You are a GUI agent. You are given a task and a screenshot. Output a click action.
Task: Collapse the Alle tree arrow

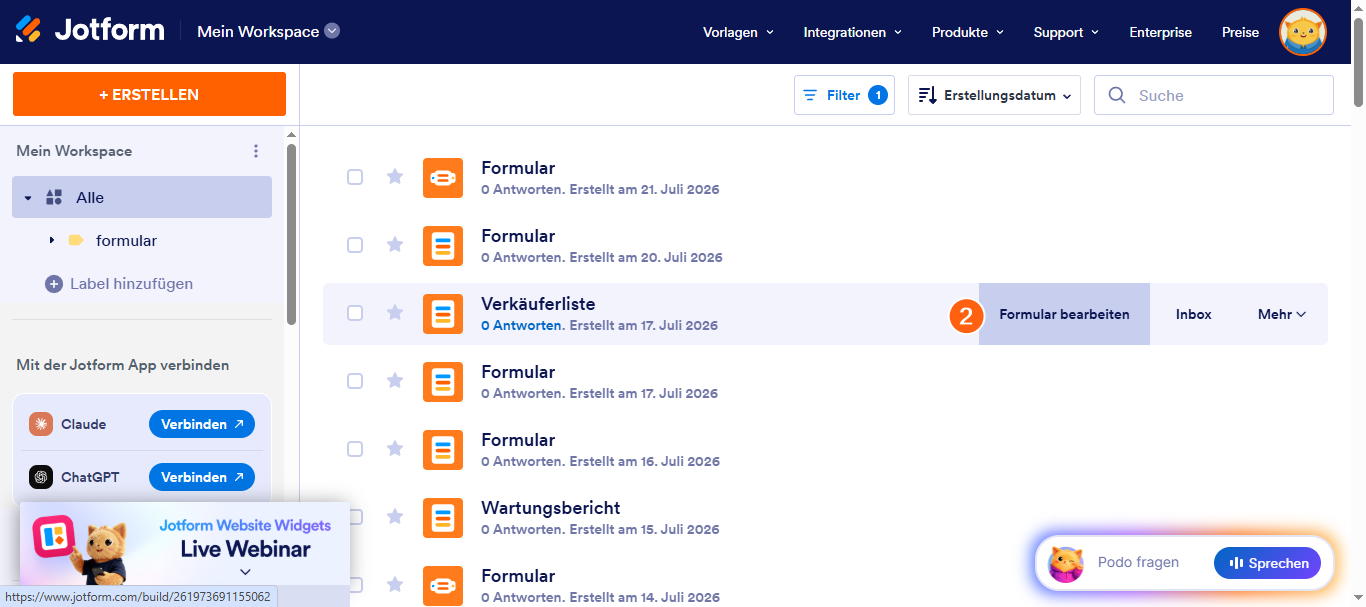coord(28,198)
